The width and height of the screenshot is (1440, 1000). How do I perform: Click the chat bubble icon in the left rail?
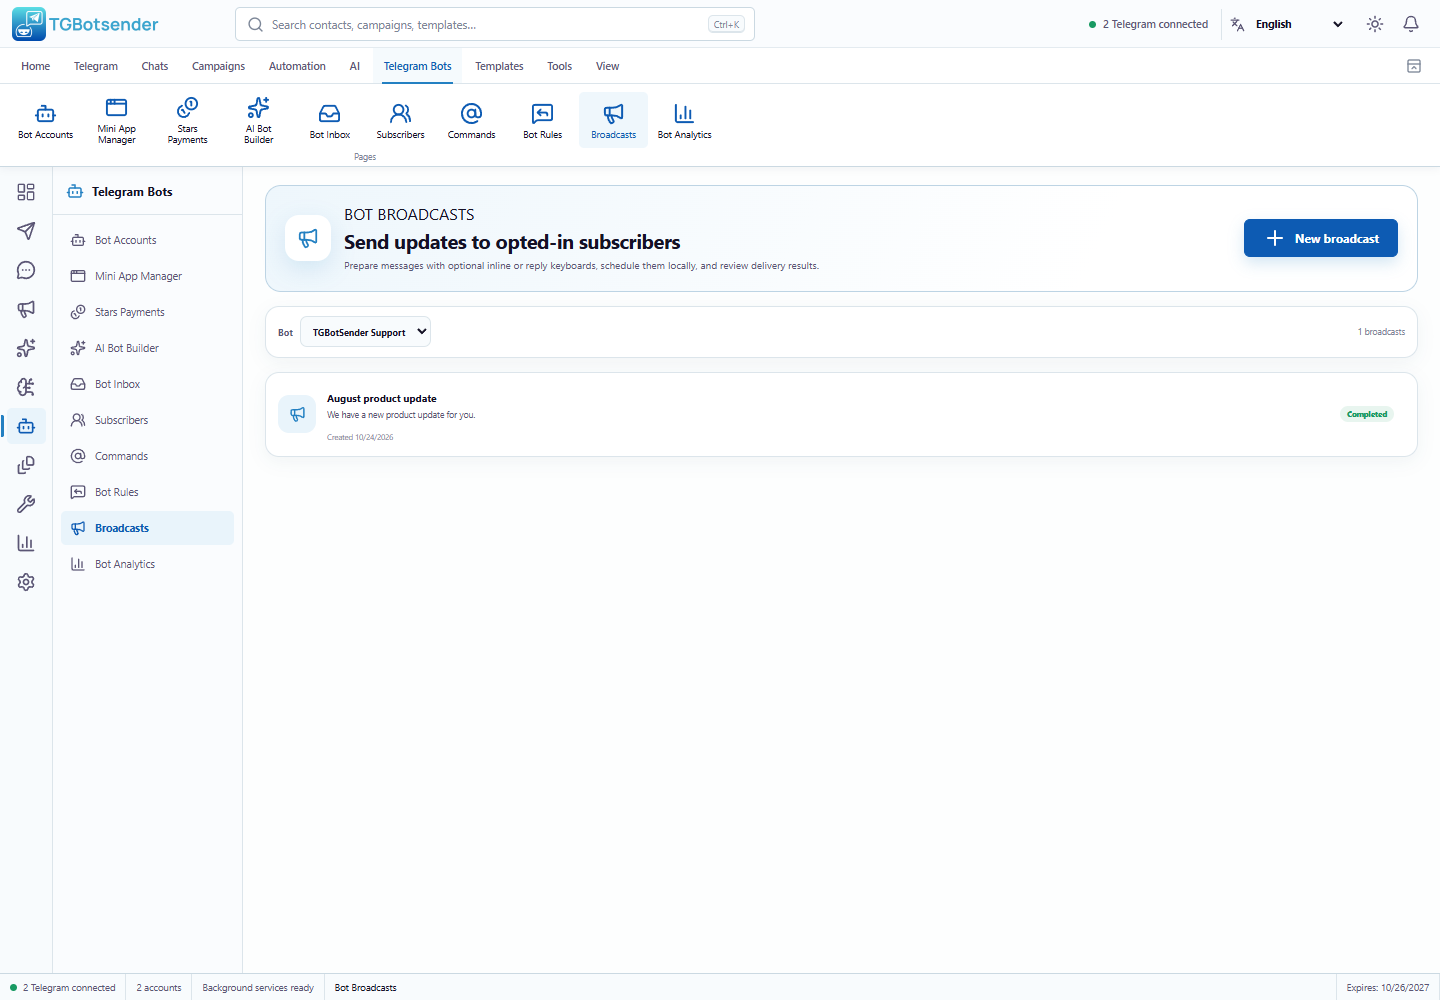point(26,270)
